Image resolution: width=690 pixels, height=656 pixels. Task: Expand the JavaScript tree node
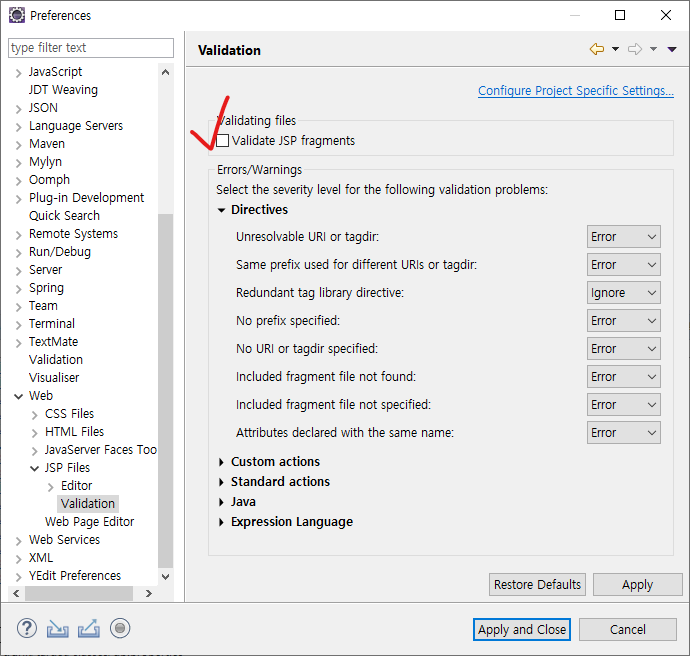click(x=18, y=73)
